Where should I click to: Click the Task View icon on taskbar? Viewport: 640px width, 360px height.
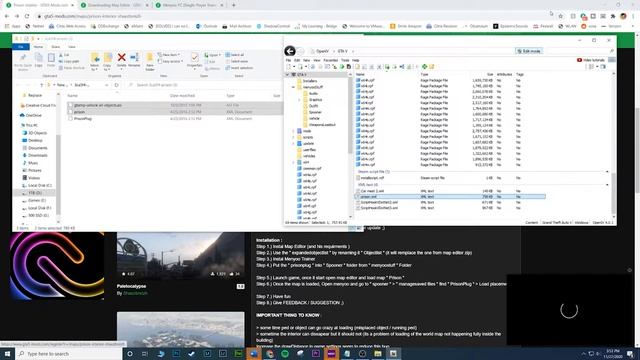click(145, 353)
